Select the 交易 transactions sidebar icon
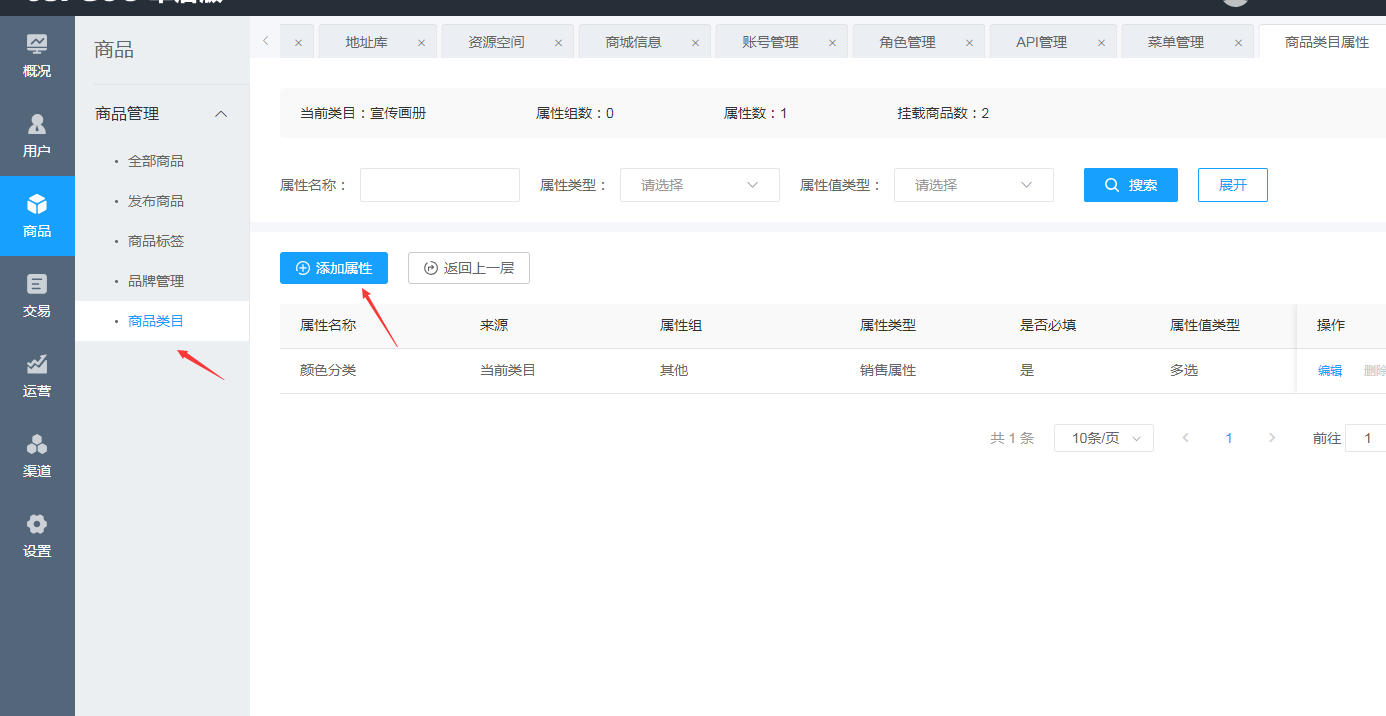 pyautogui.click(x=37, y=296)
